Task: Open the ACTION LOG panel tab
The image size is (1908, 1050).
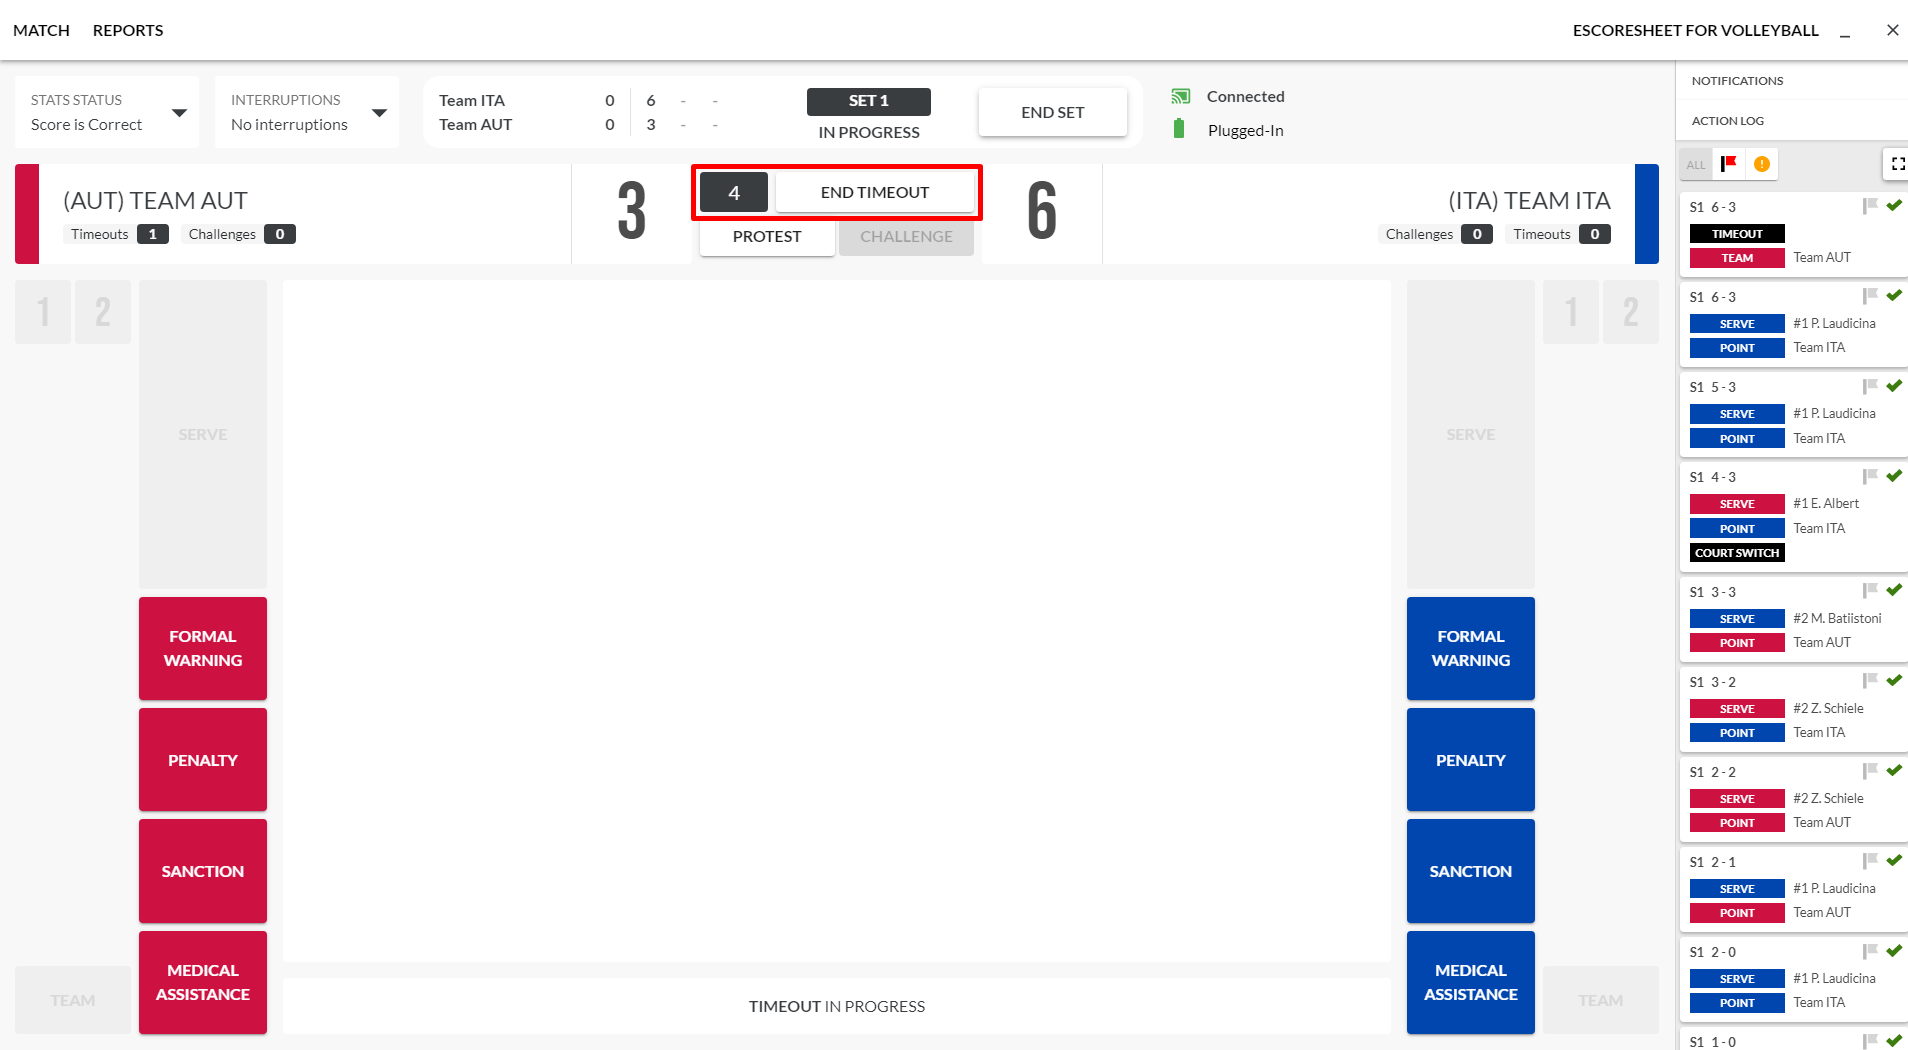Action: pyautogui.click(x=1728, y=121)
